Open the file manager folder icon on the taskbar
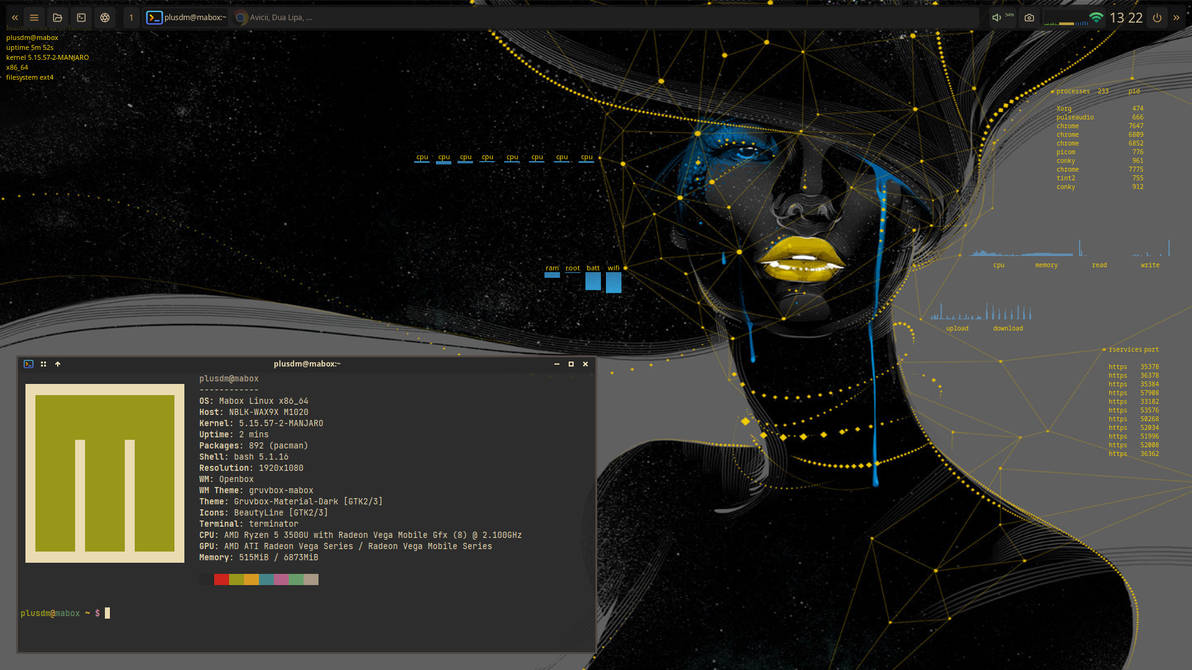Viewport: 1192px width, 670px height. point(58,17)
